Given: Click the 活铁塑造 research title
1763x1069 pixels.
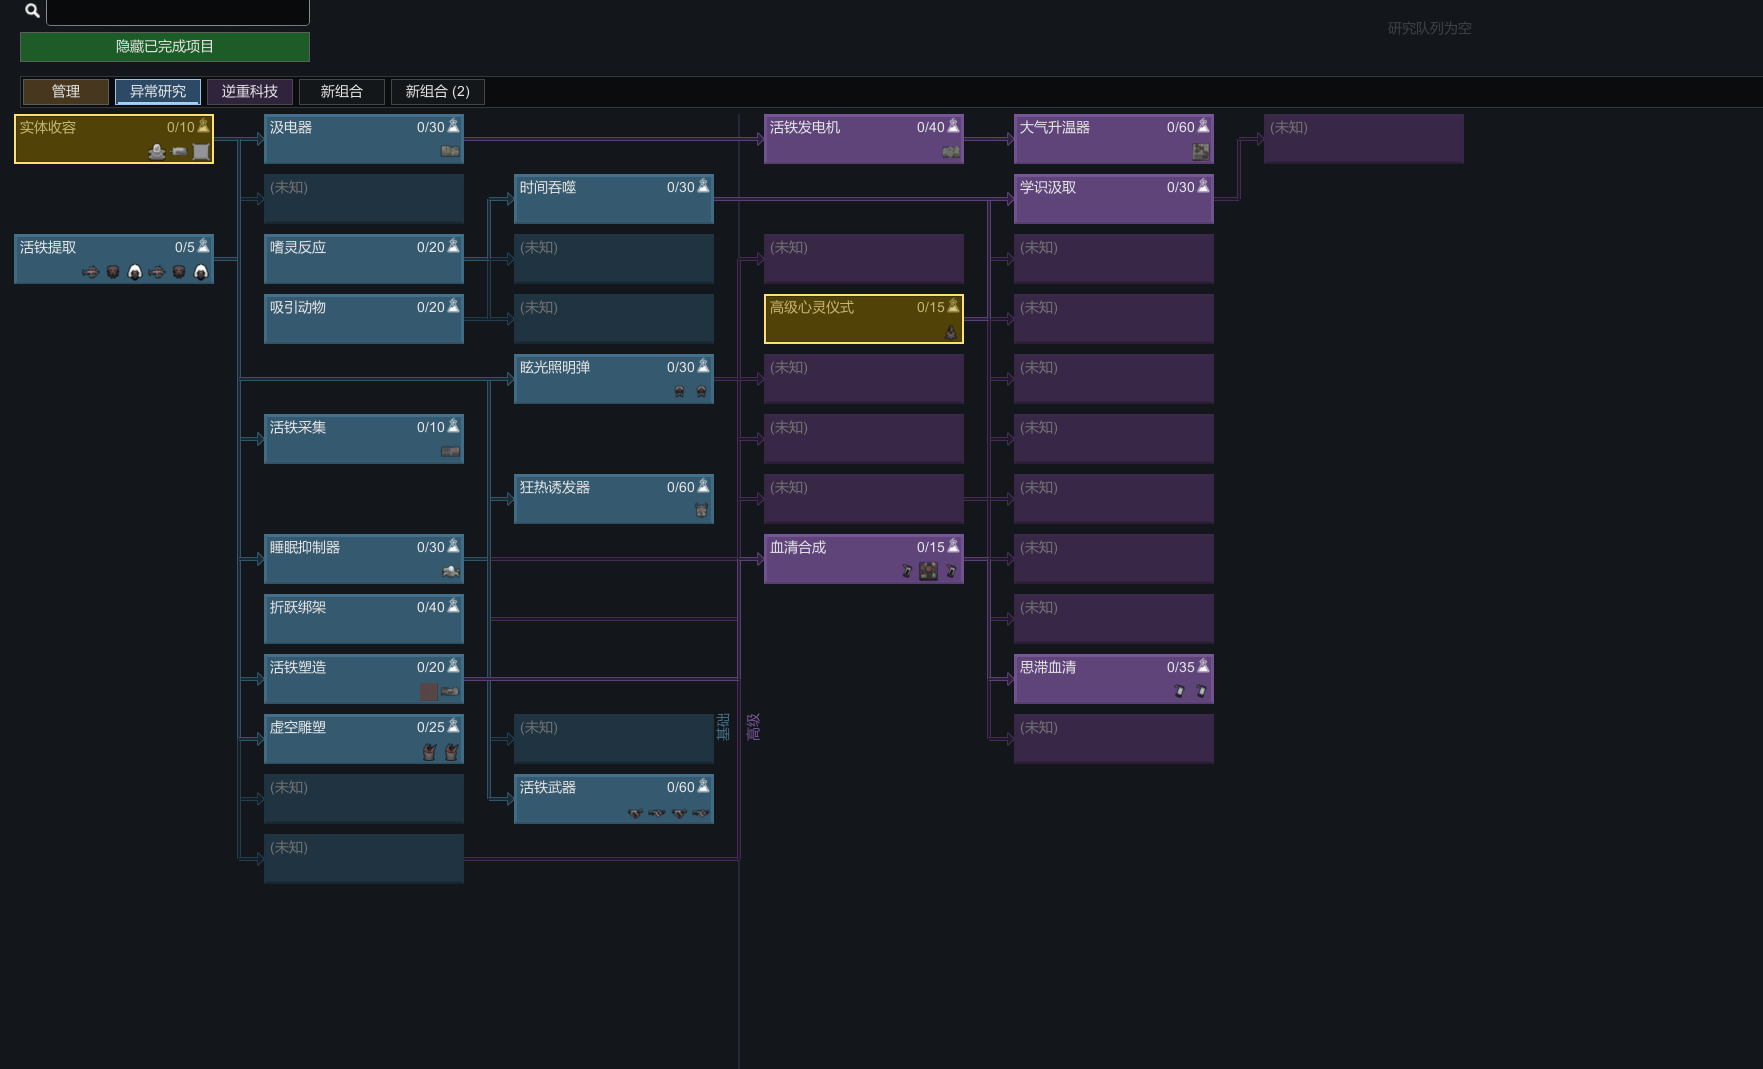Looking at the screenshot, I should 298,667.
